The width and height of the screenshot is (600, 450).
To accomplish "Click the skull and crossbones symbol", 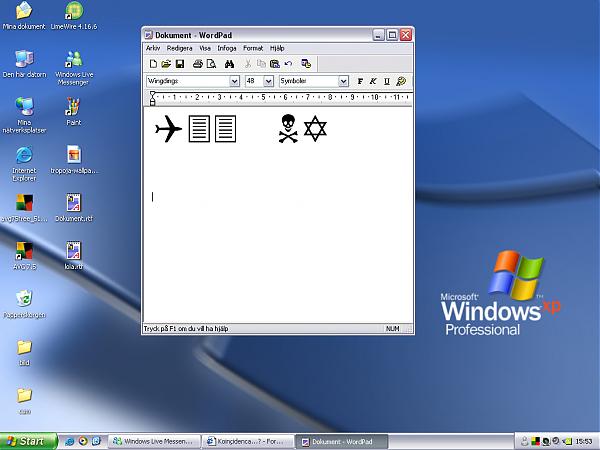I will pos(288,129).
